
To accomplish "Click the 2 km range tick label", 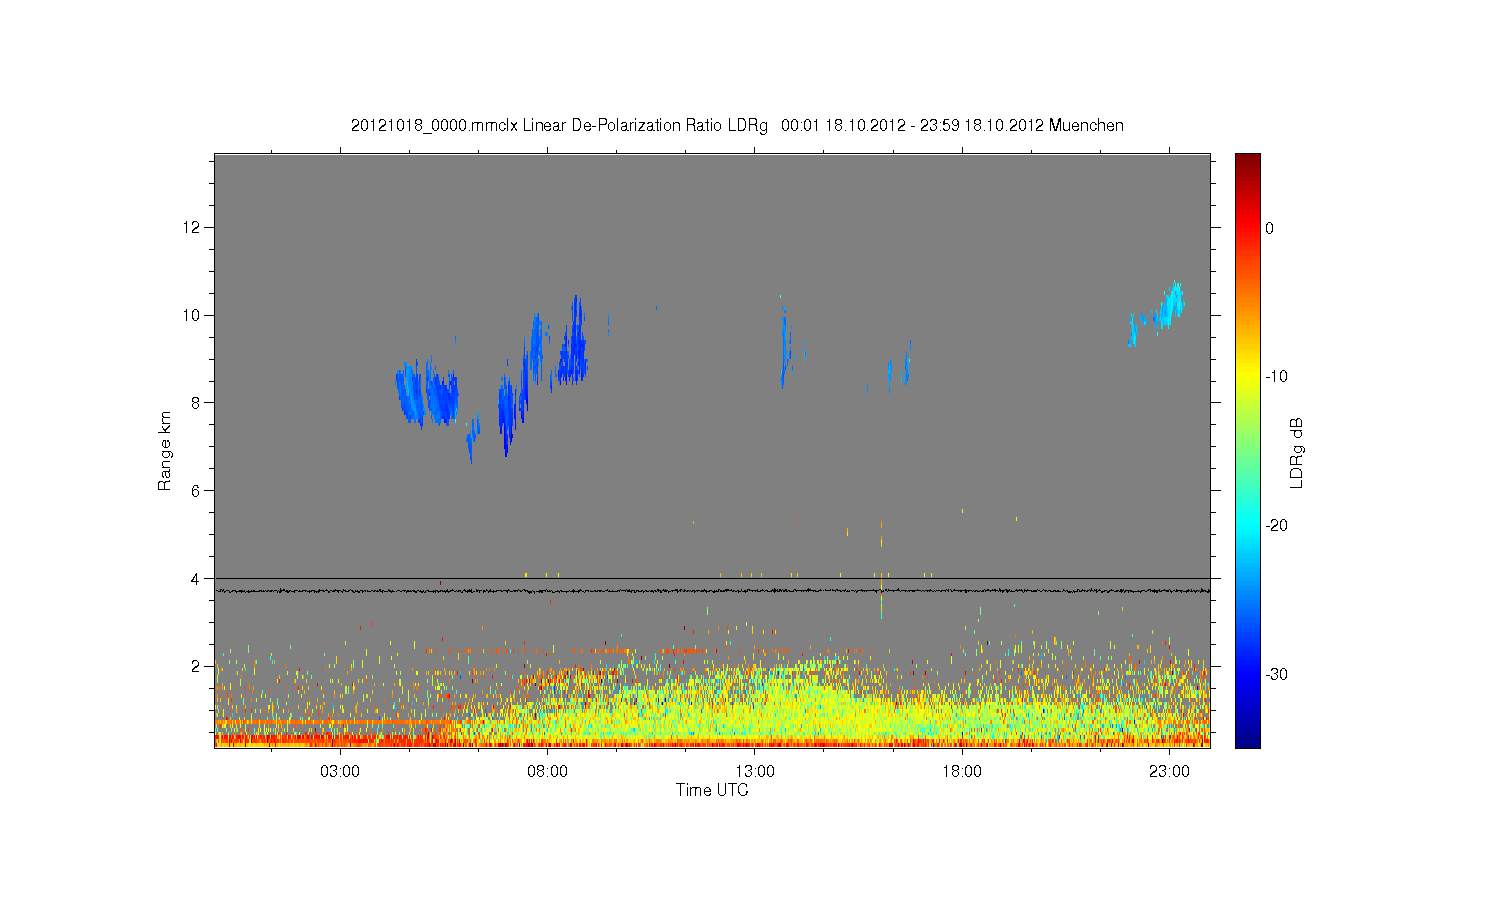I will click(197, 666).
